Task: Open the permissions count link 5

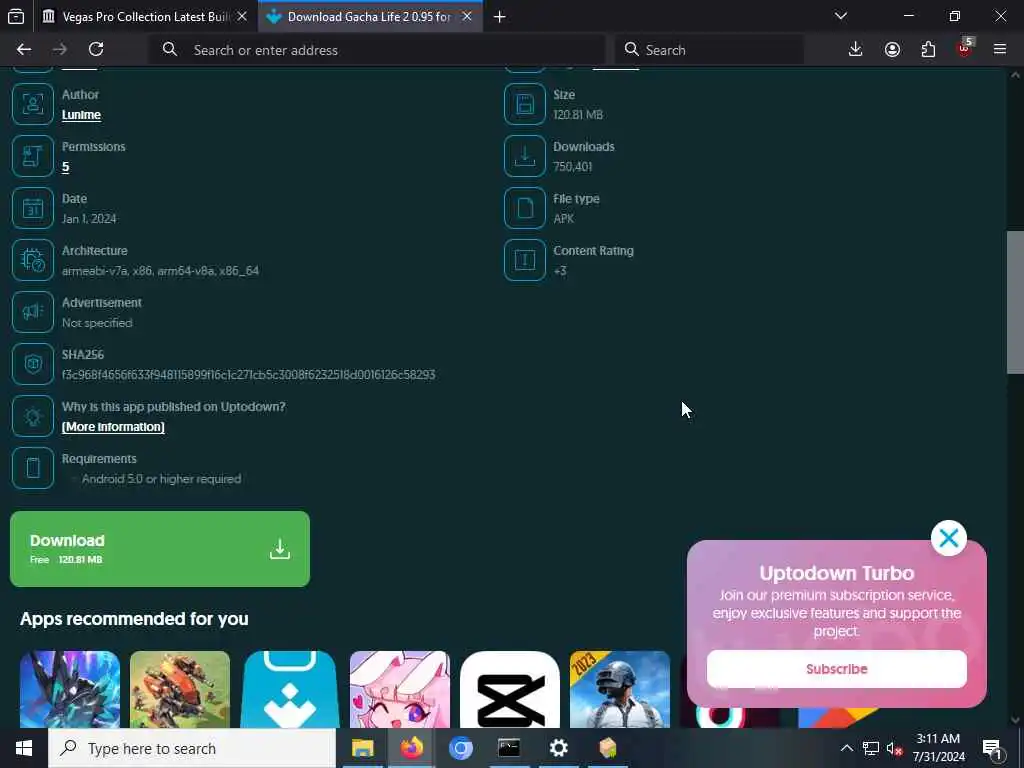Action: click(x=65, y=167)
